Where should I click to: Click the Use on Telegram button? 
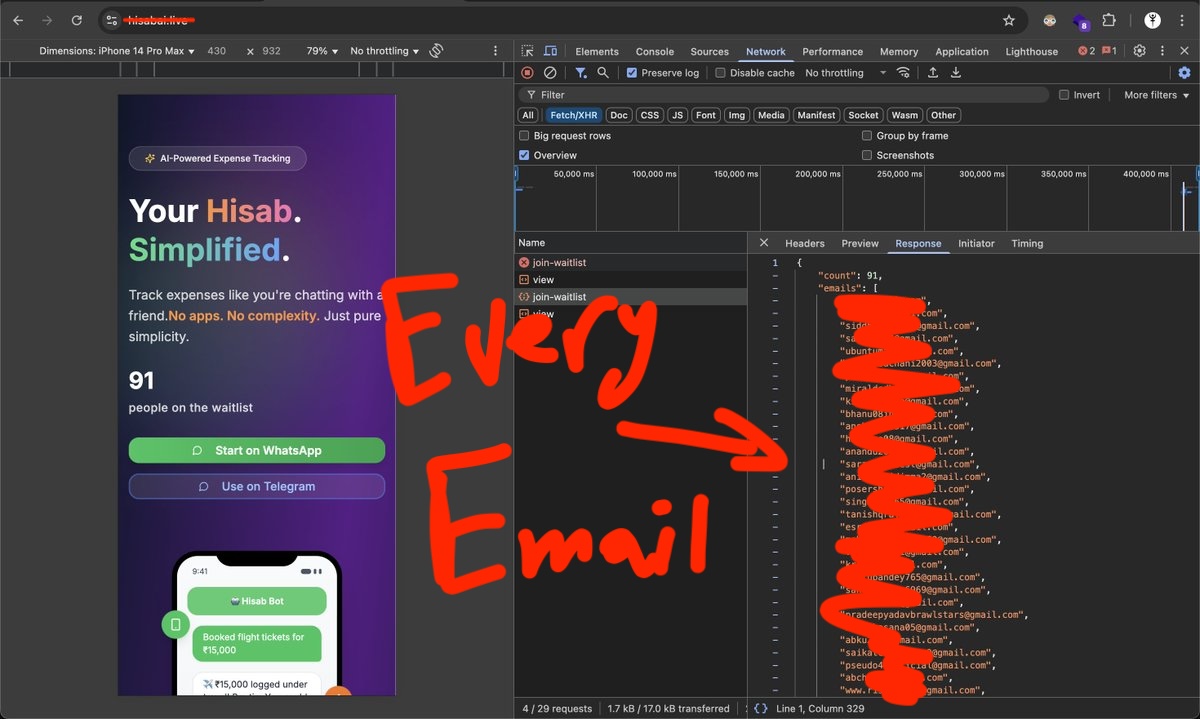tap(256, 486)
